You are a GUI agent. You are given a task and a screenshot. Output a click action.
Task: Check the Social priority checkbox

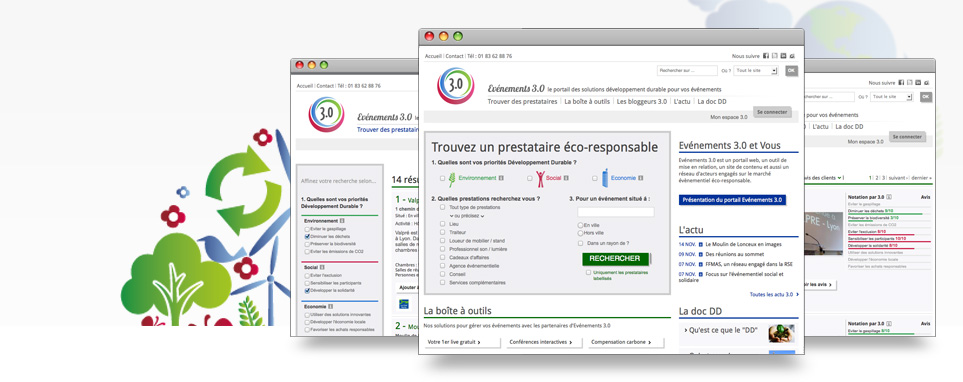click(529, 178)
